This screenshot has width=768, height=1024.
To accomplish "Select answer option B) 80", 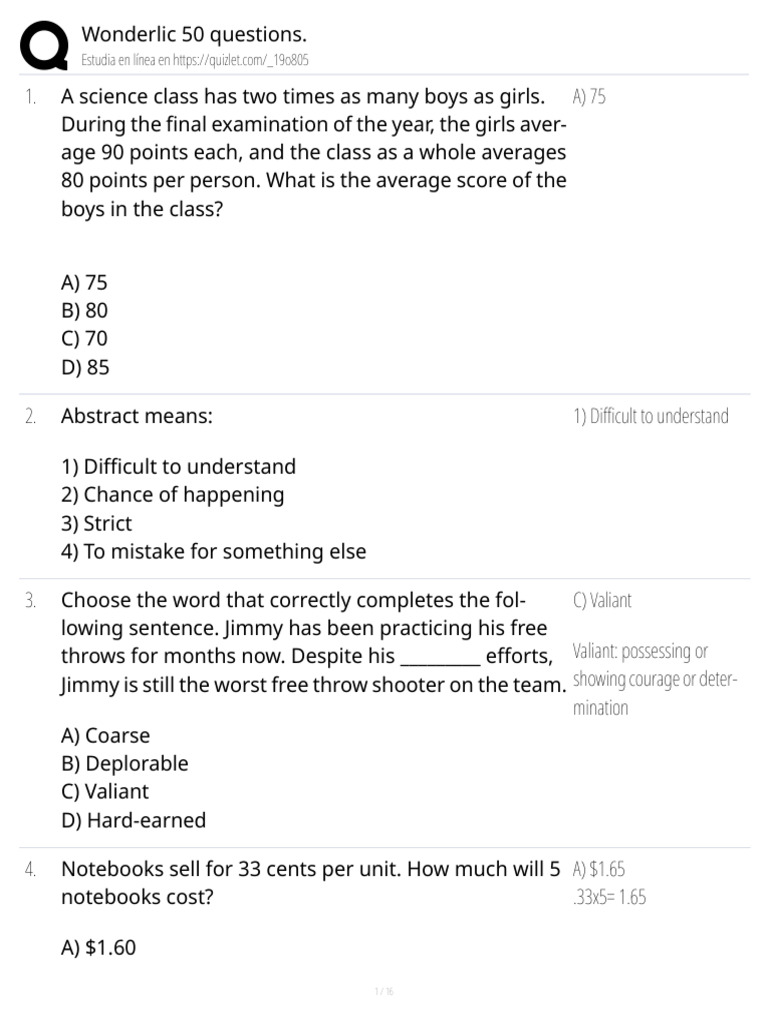I will [84, 310].
